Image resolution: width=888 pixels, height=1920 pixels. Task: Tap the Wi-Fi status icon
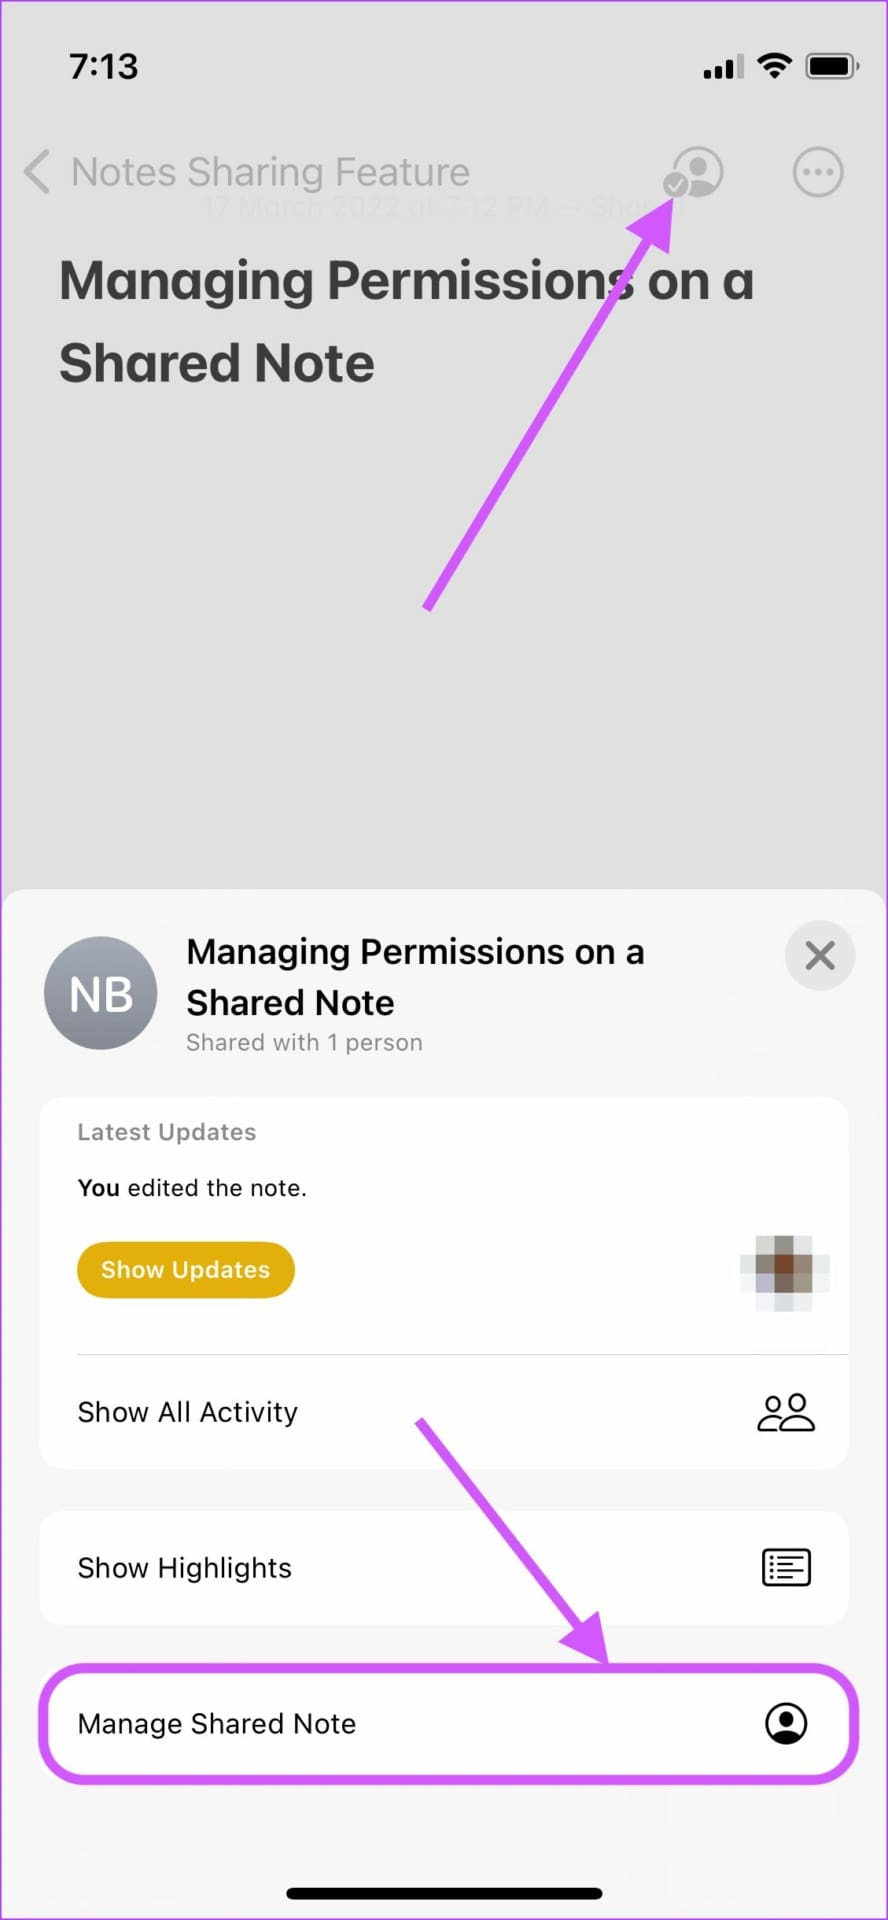coord(775,66)
